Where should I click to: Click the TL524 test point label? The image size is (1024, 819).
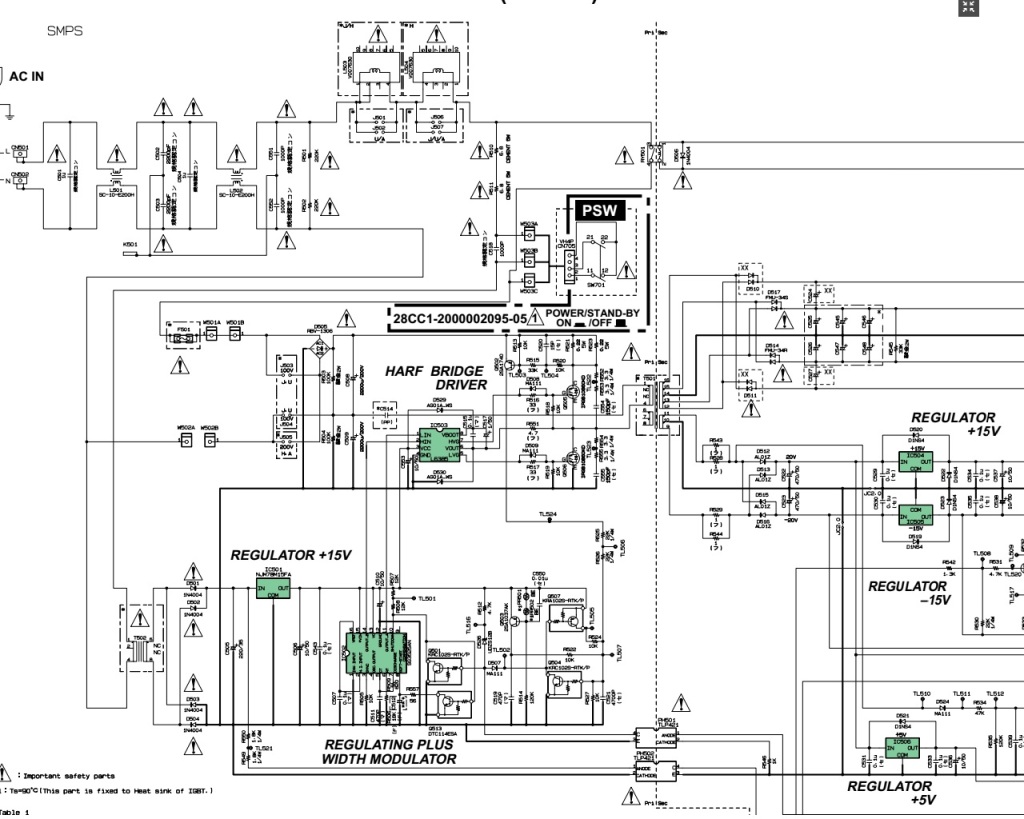548,515
